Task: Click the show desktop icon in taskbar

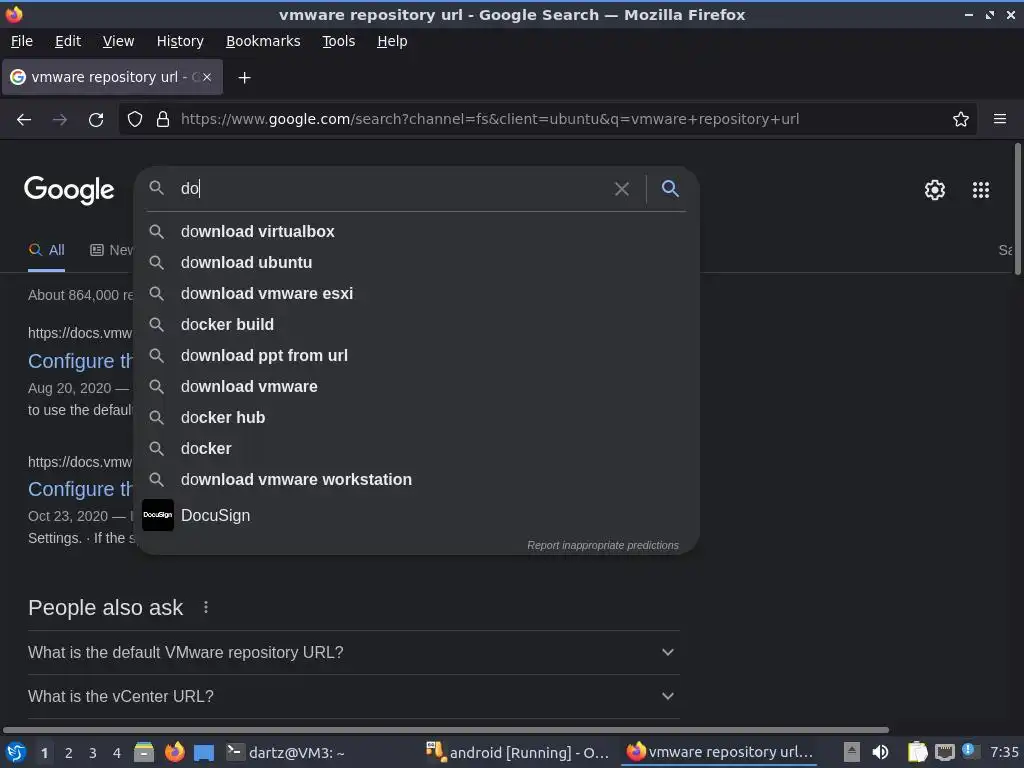Action: [204, 753]
